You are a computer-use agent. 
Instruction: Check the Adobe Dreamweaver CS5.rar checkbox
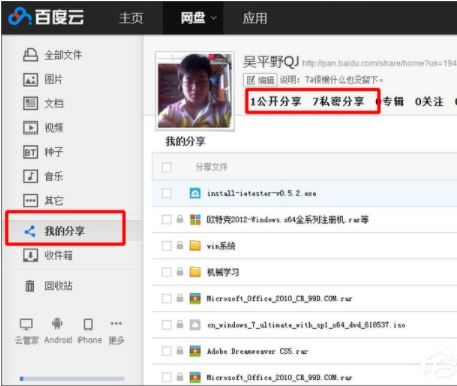coord(167,351)
